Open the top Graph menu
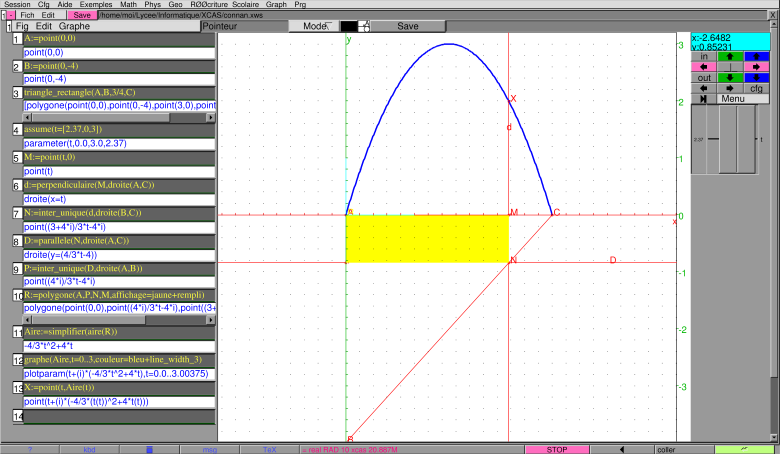Viewport: 780px width, 454px height. 276,4
